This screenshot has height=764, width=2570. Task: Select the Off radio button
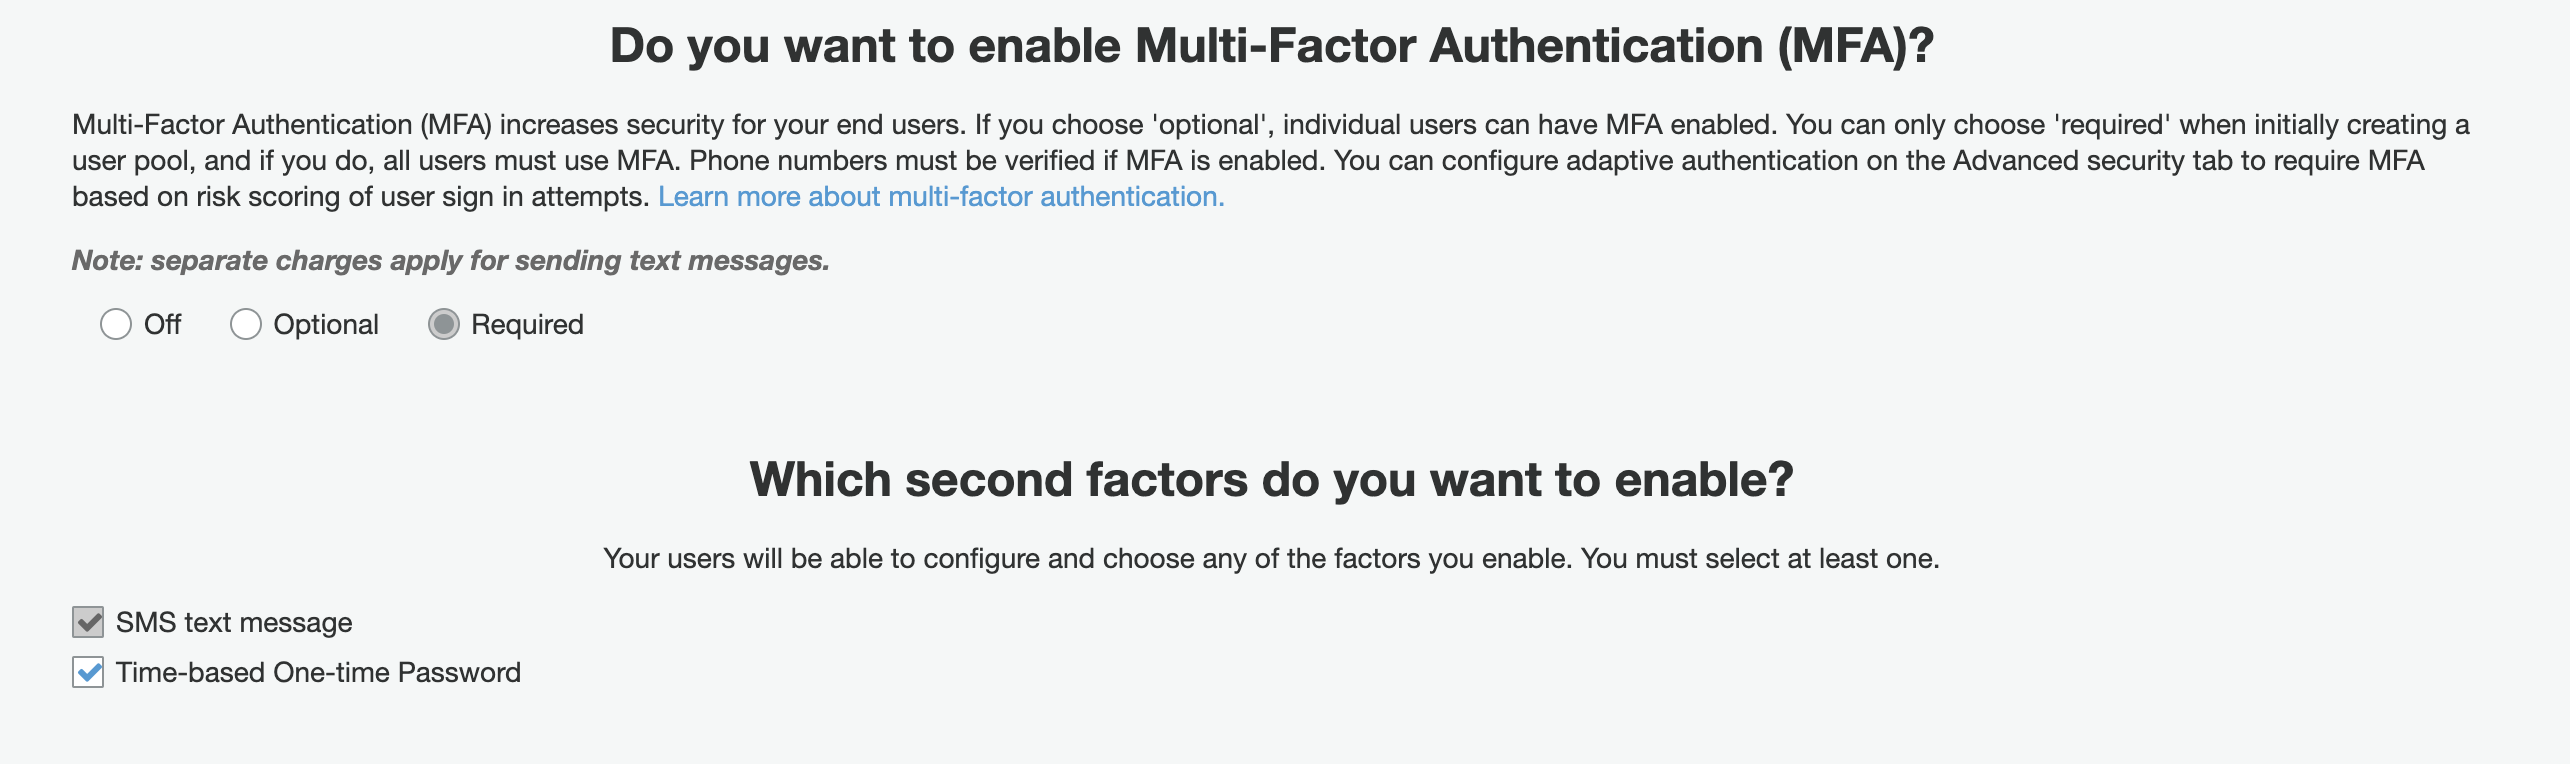click(x=116, y=324)
